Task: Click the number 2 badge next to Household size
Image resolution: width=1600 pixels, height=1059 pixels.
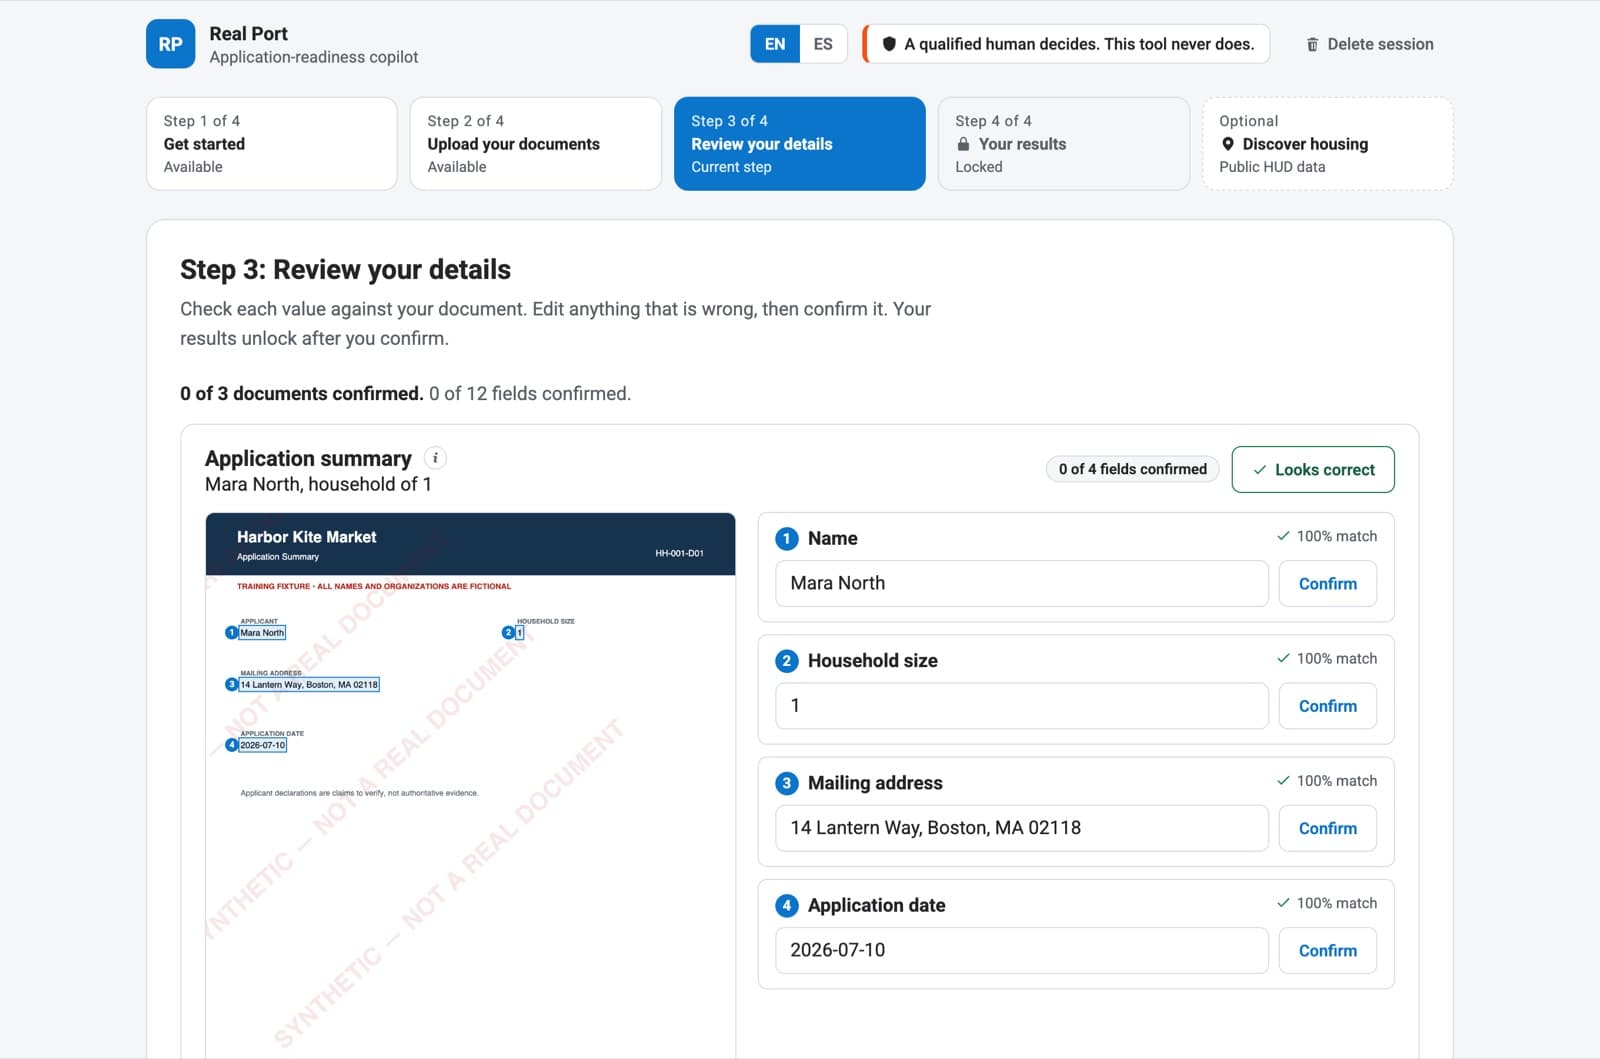Action: tap(787, 660)
